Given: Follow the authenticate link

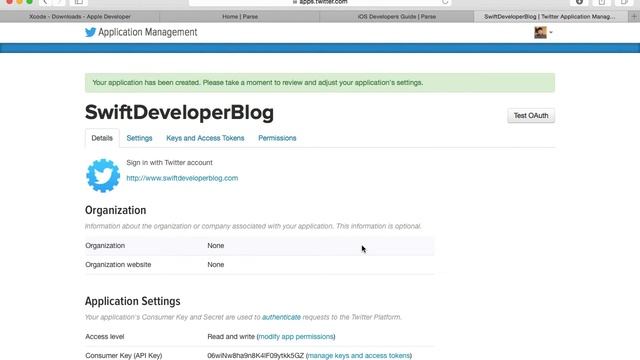Looking at the screenshot, I should point(281,317).
